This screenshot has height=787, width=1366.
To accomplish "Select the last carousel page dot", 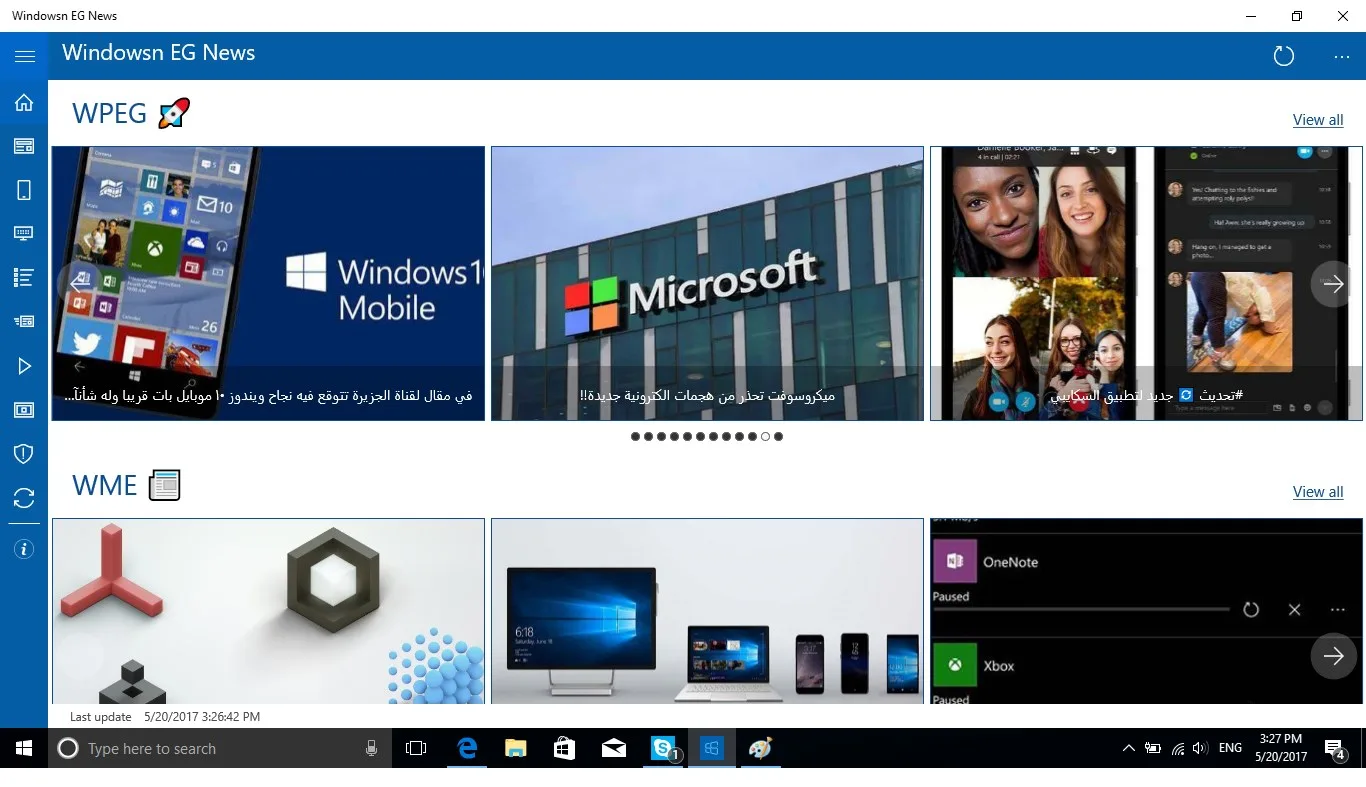I will point(779,436).
